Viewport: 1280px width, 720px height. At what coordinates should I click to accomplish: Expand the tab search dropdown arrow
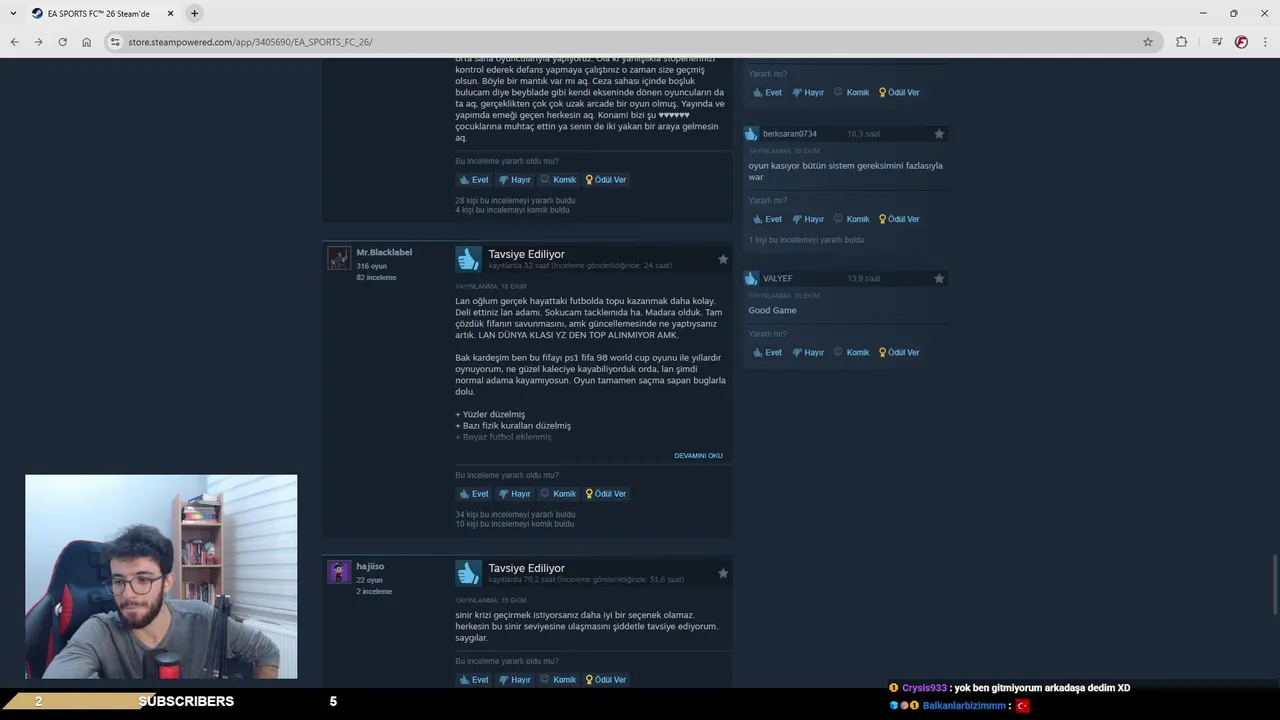pos(13,13)
